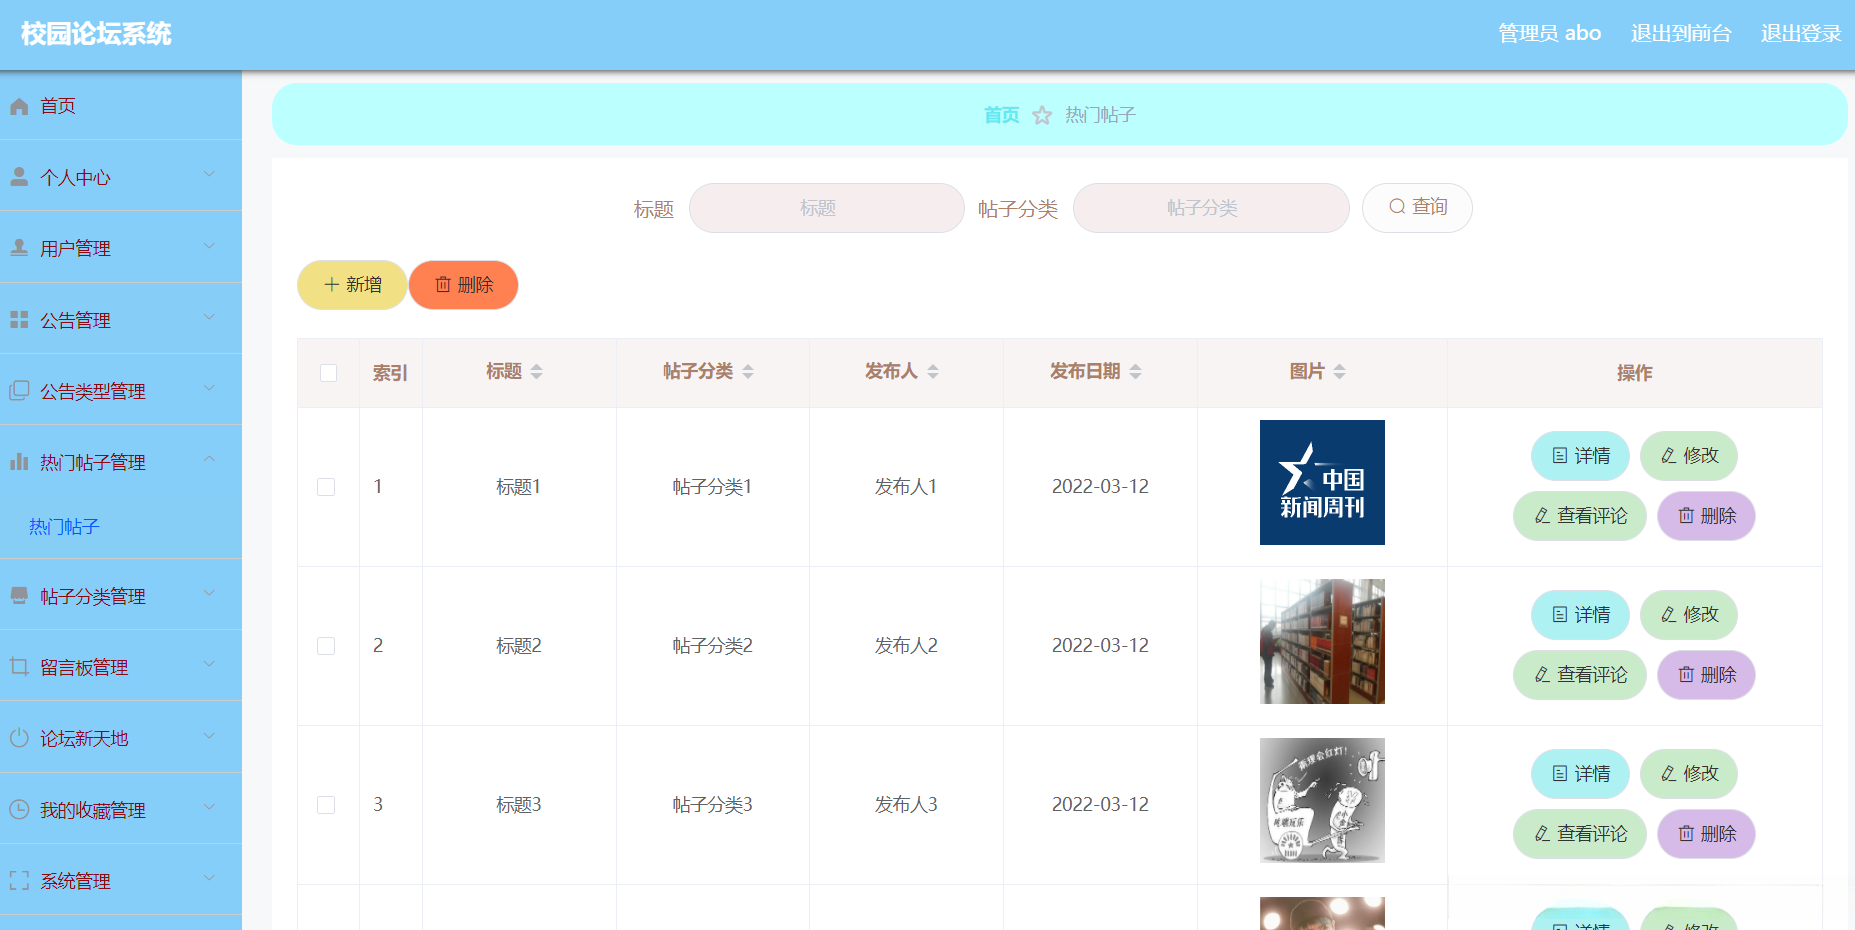Screen dimensions: 1855x930
Task: Click 修改 for row 标题2
Action: tap(1689, 615)
